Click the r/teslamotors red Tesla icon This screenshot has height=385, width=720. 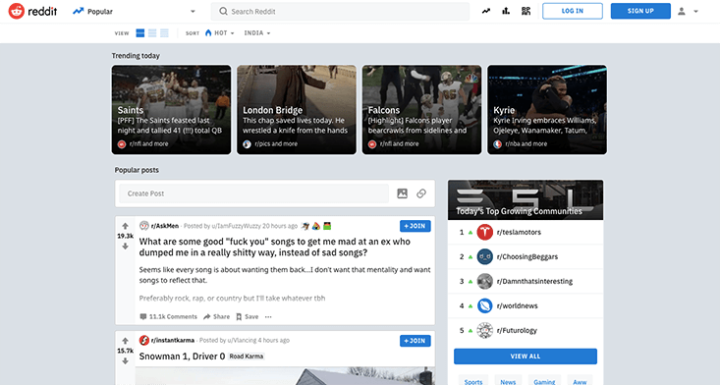(484, 232)
